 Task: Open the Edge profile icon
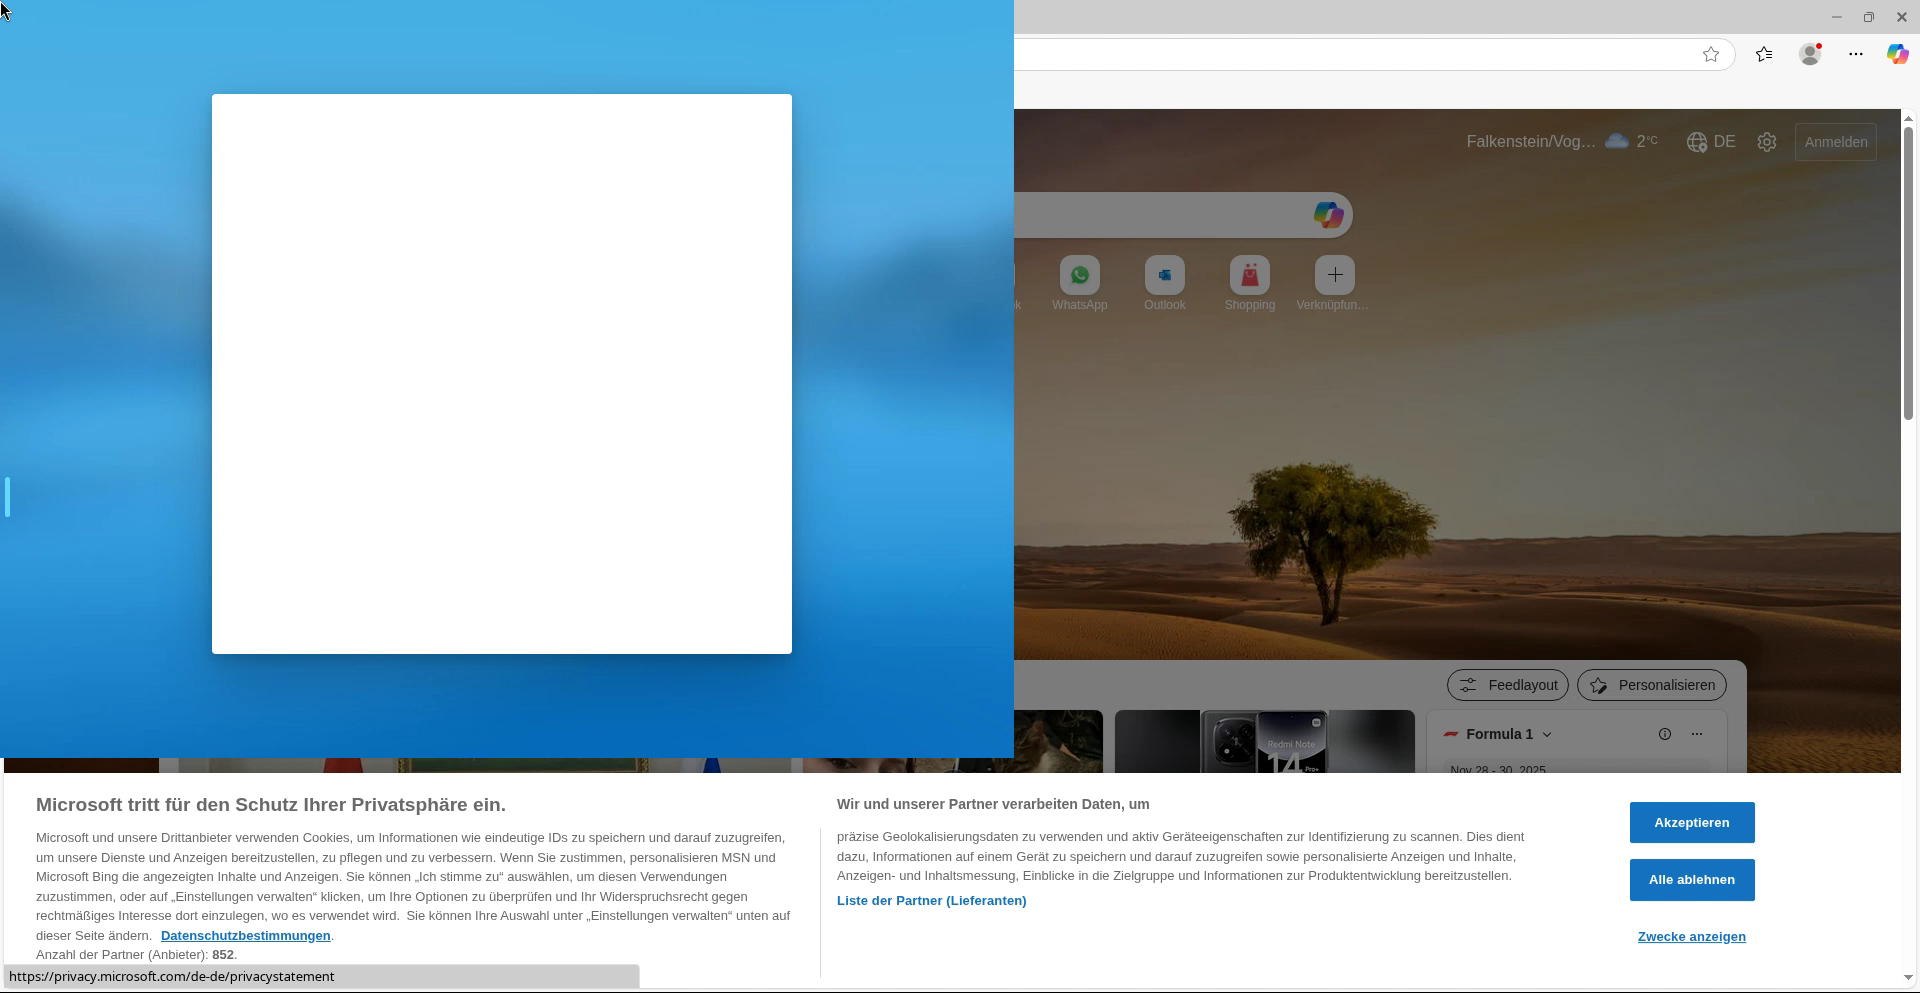click(1809, 55)
